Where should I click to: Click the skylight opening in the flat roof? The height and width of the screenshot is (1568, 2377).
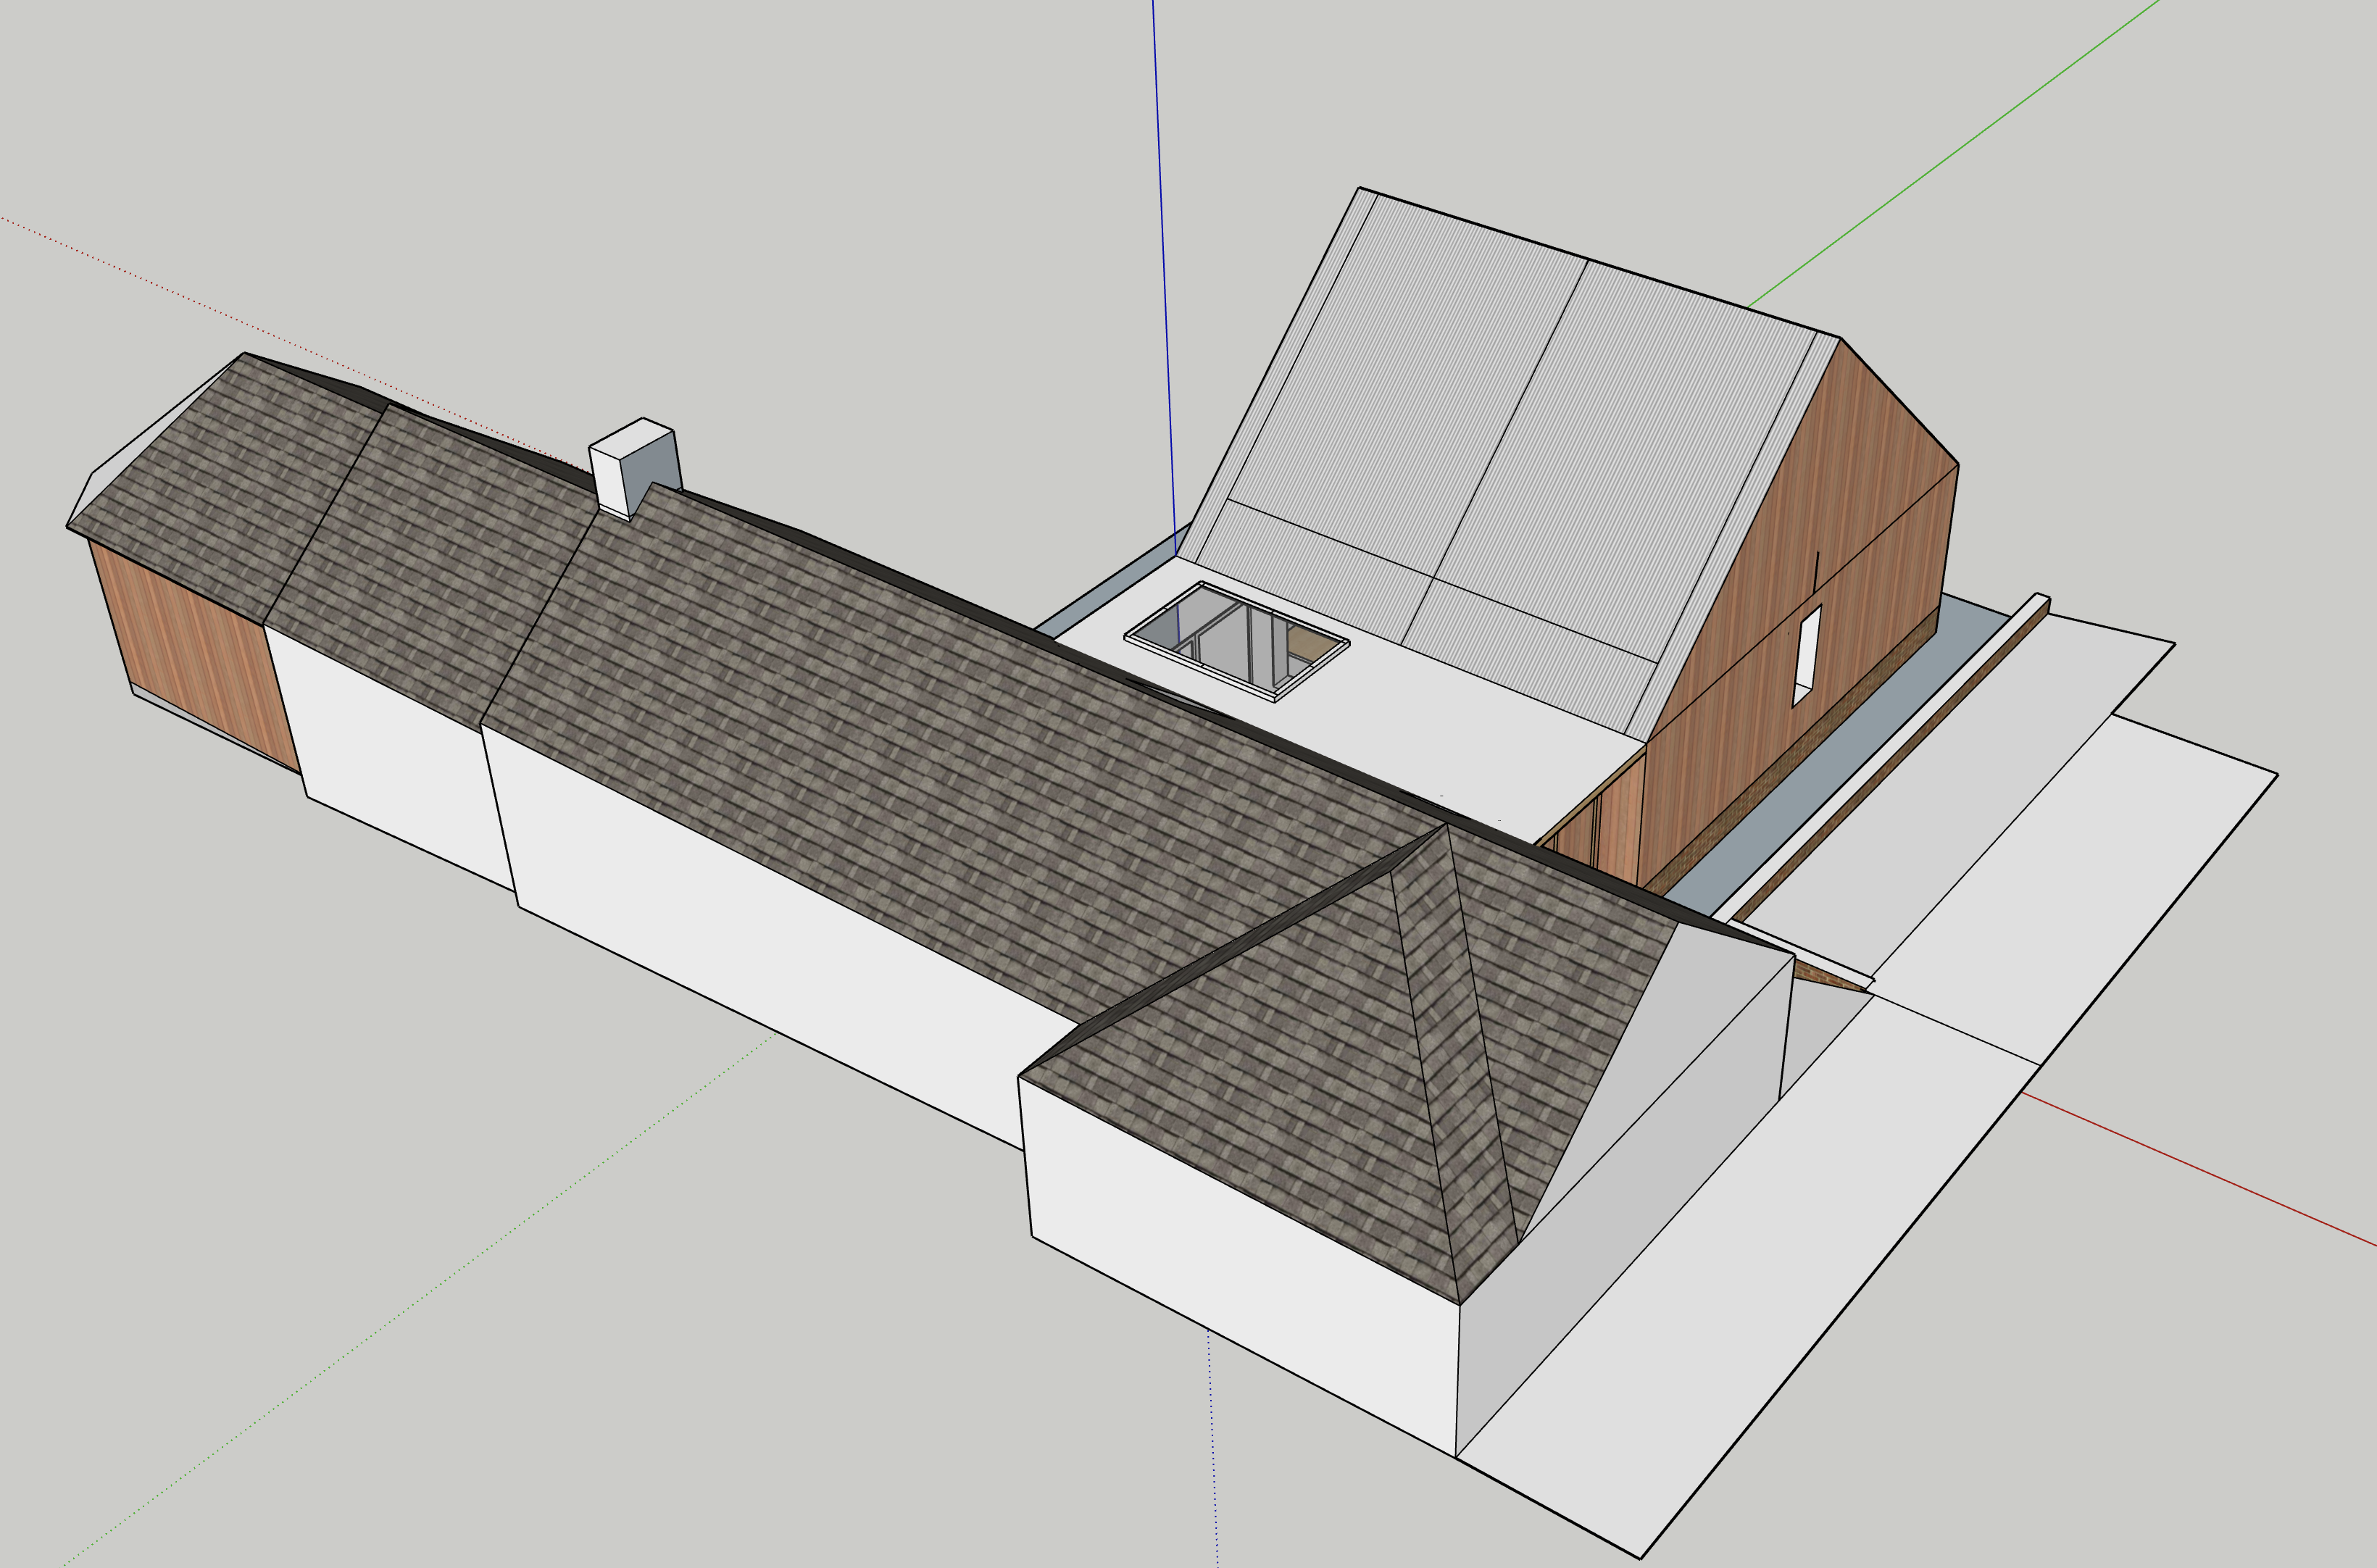tap(1237, 642)
